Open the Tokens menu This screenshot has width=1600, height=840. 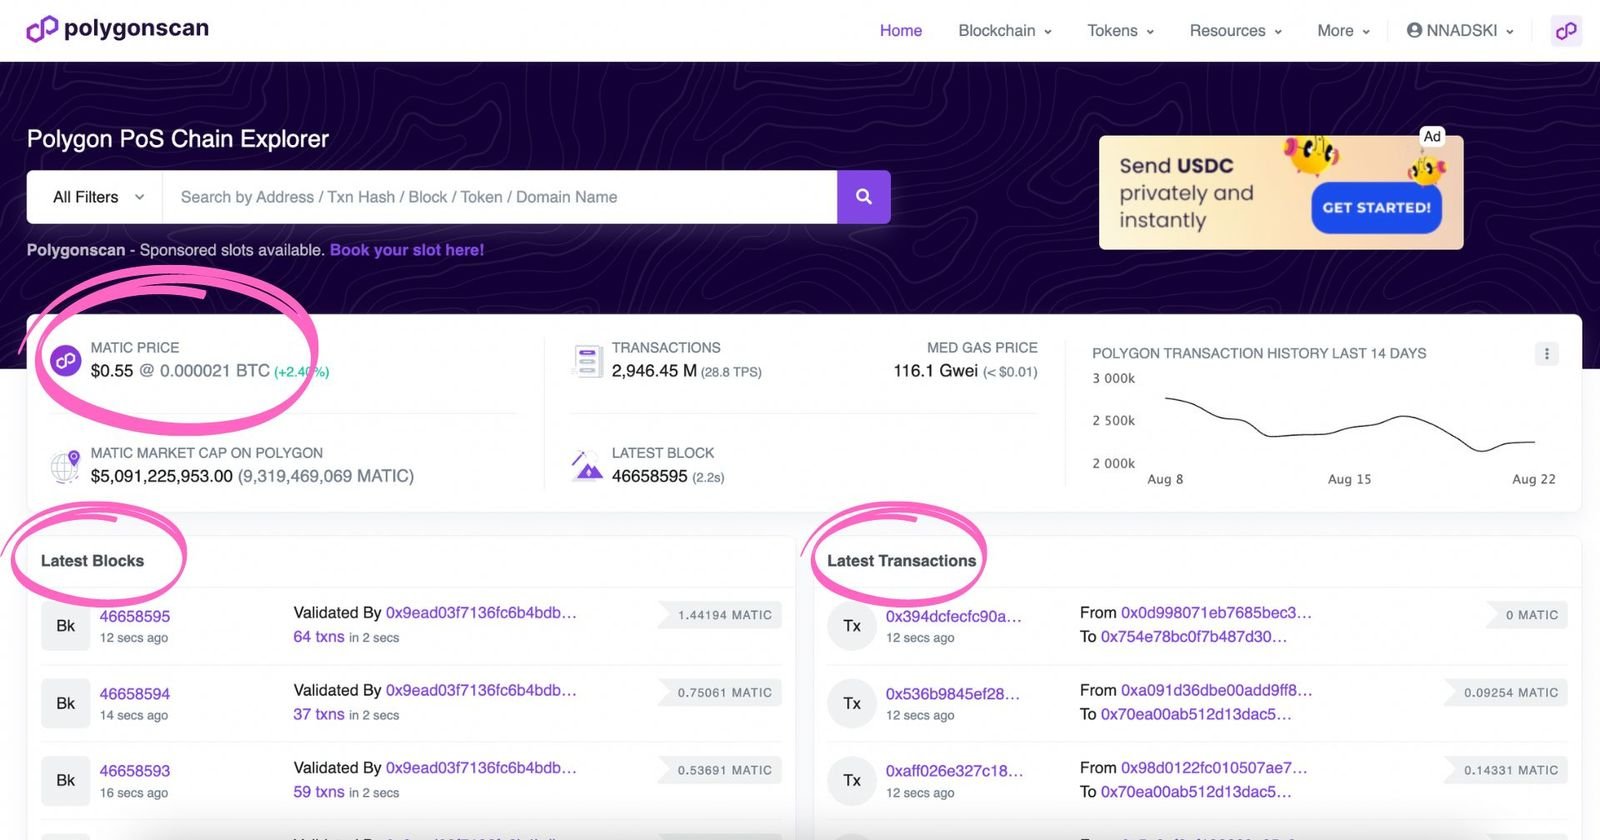(x=1120, y=31)
